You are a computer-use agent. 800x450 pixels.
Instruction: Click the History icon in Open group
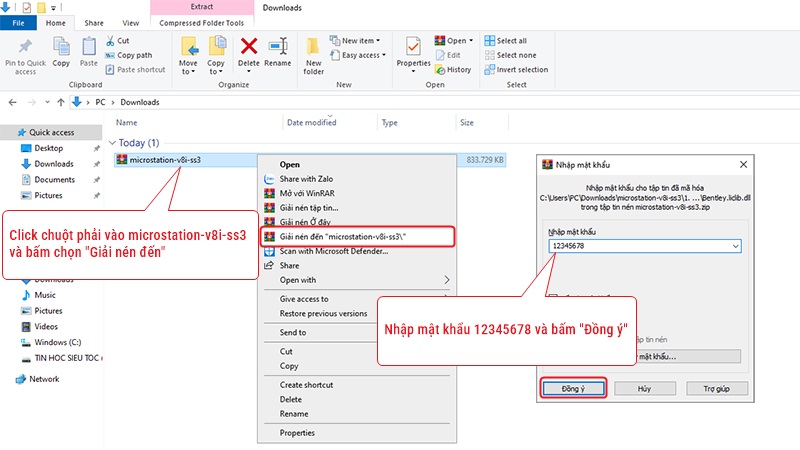(x=454, y=70)
